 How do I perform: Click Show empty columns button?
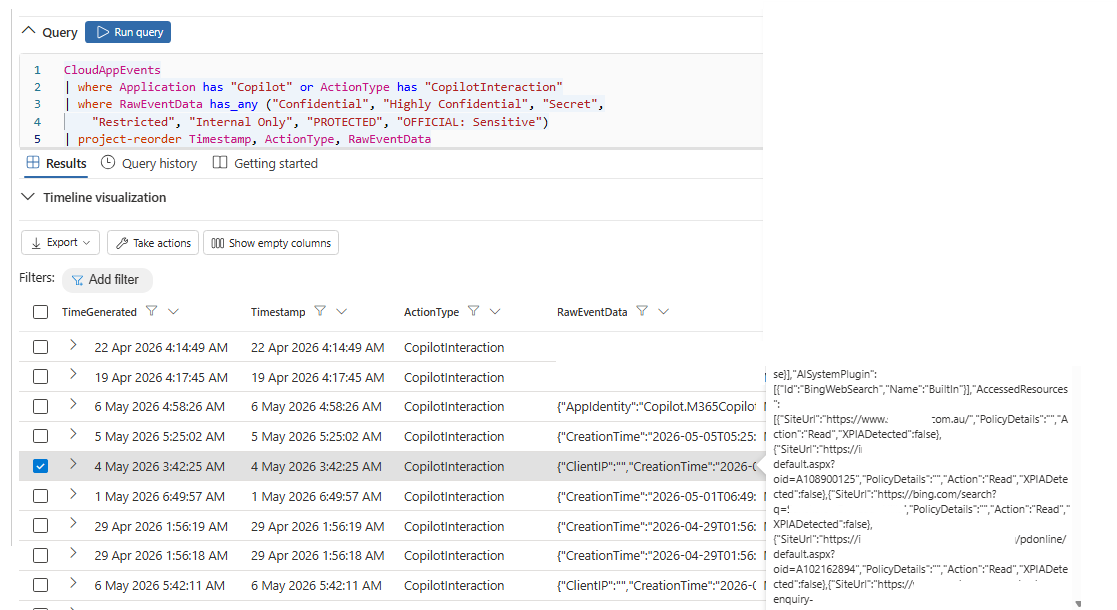coord(271,243)
